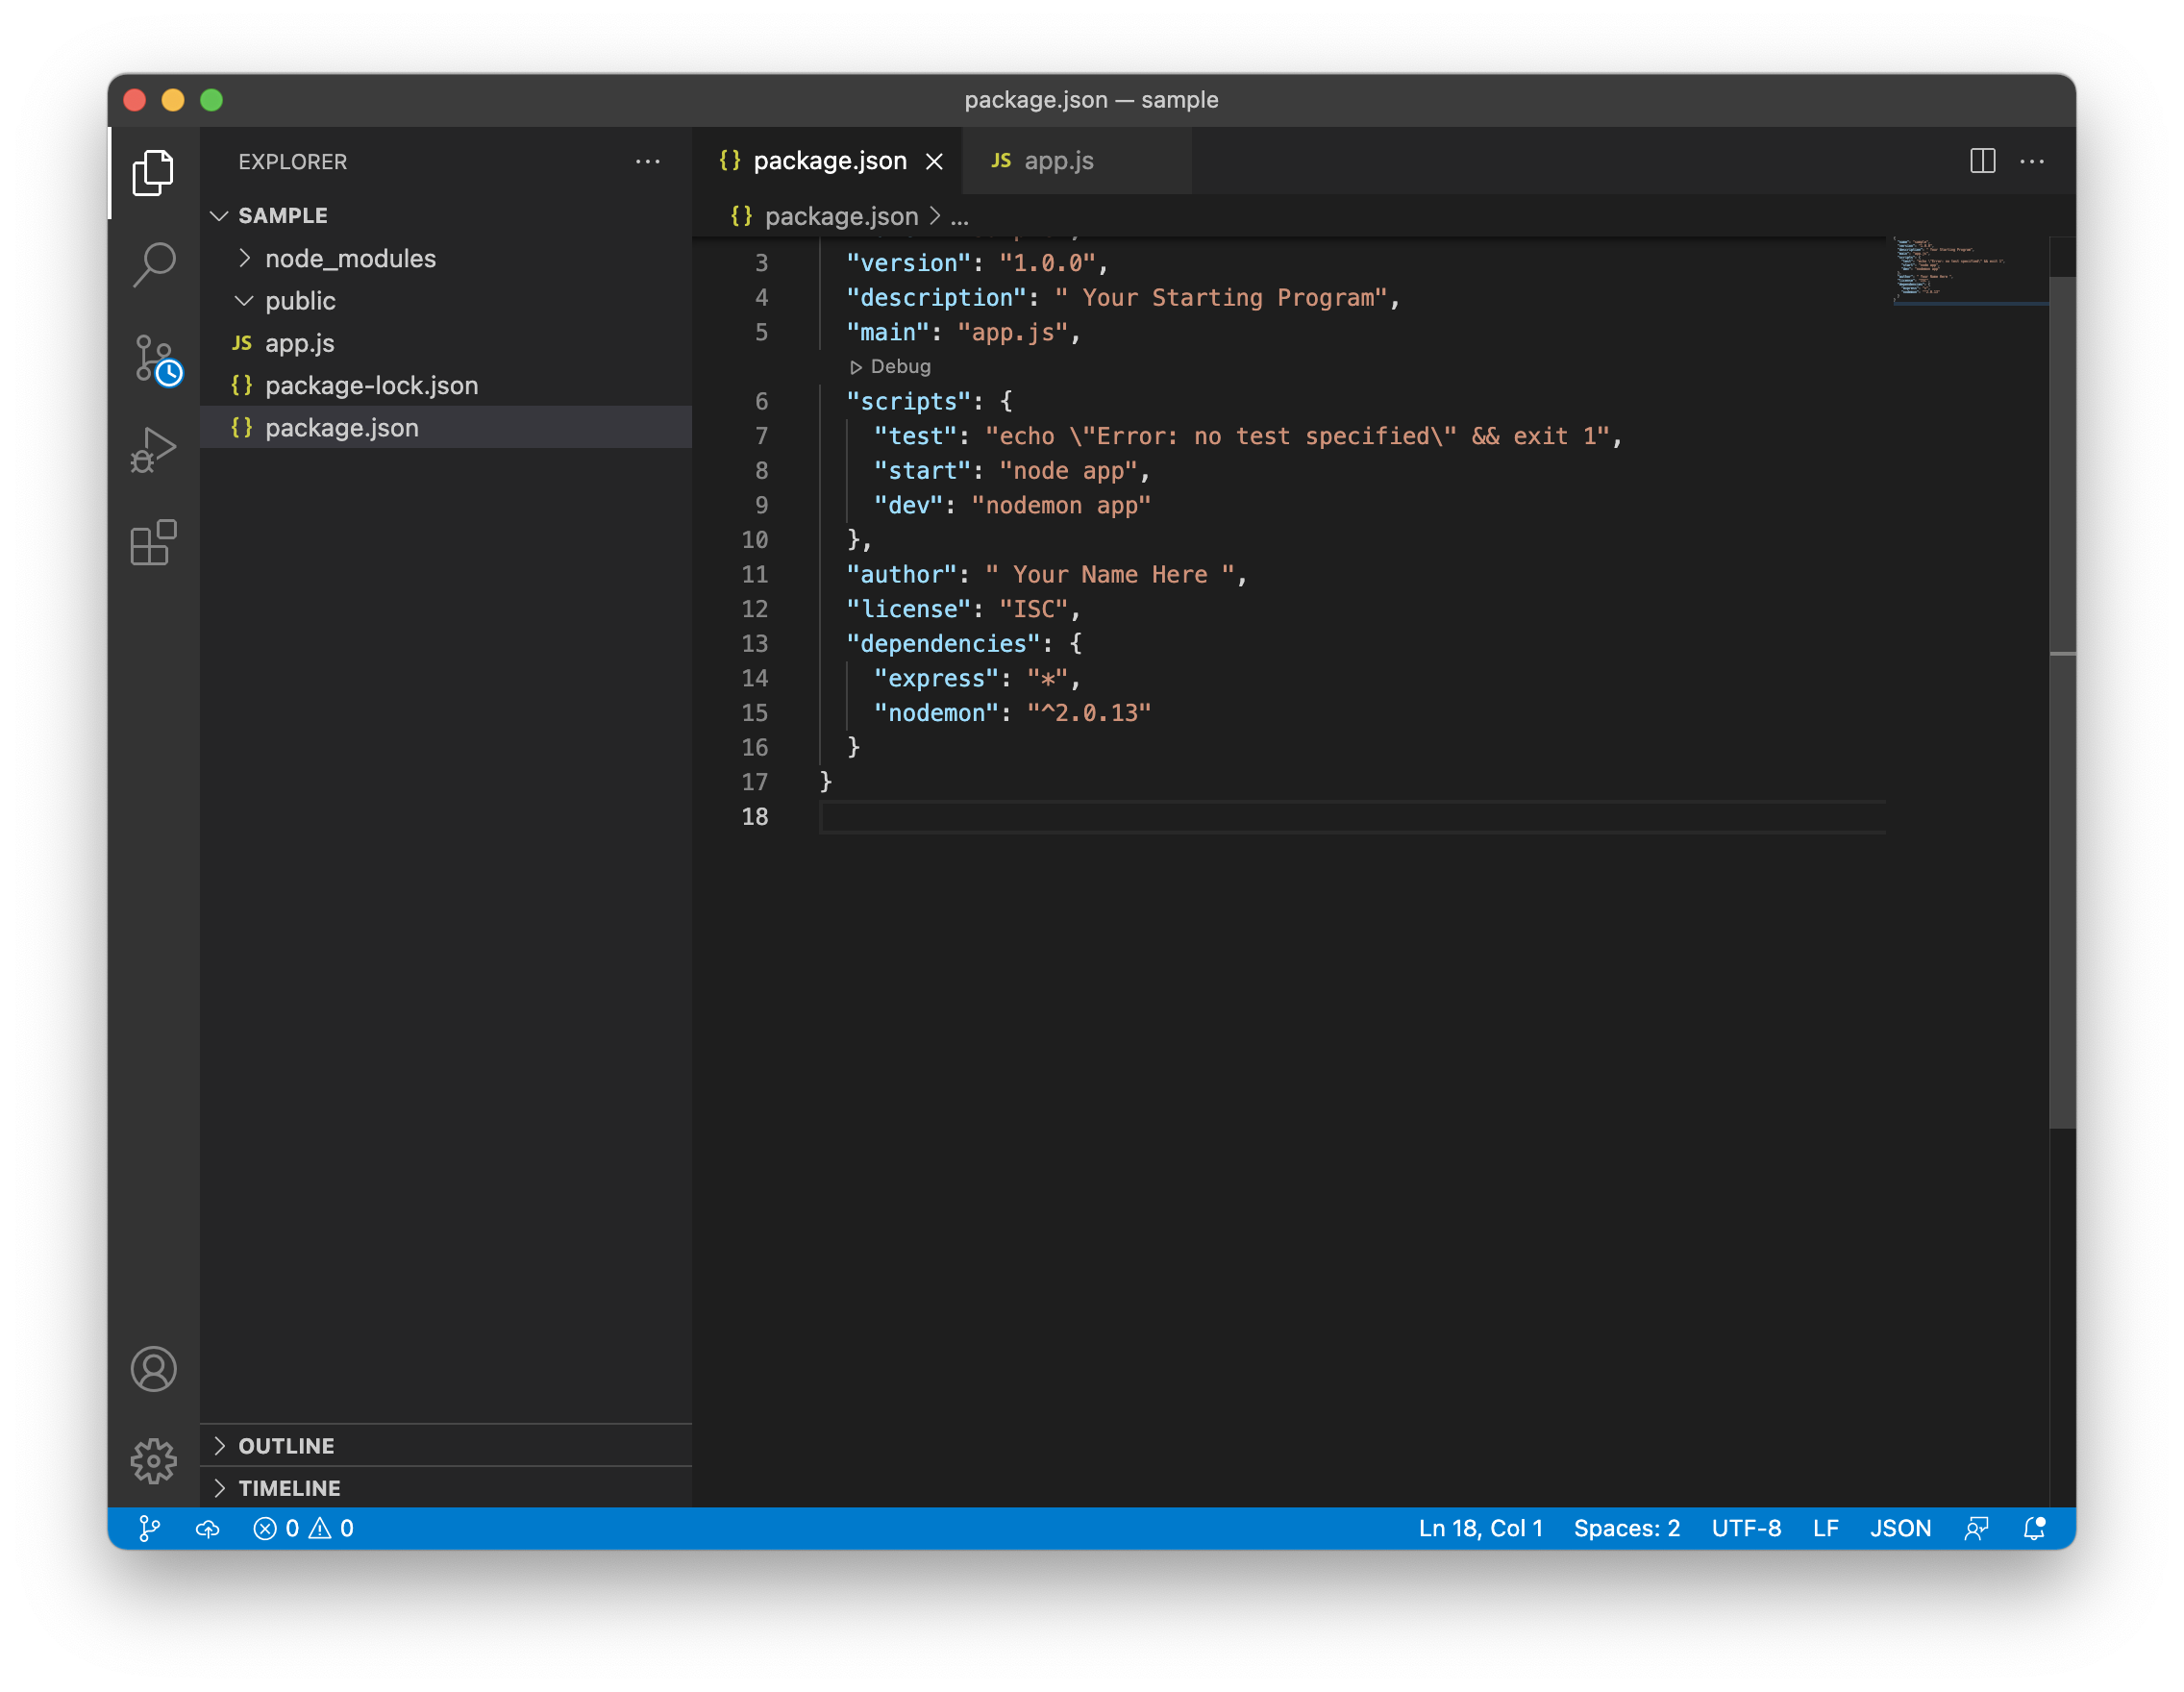Image resolution: width=2184 pixels, height=1692 pixels.
Task: Expand the OUTLINE section
Action: 286,1446
